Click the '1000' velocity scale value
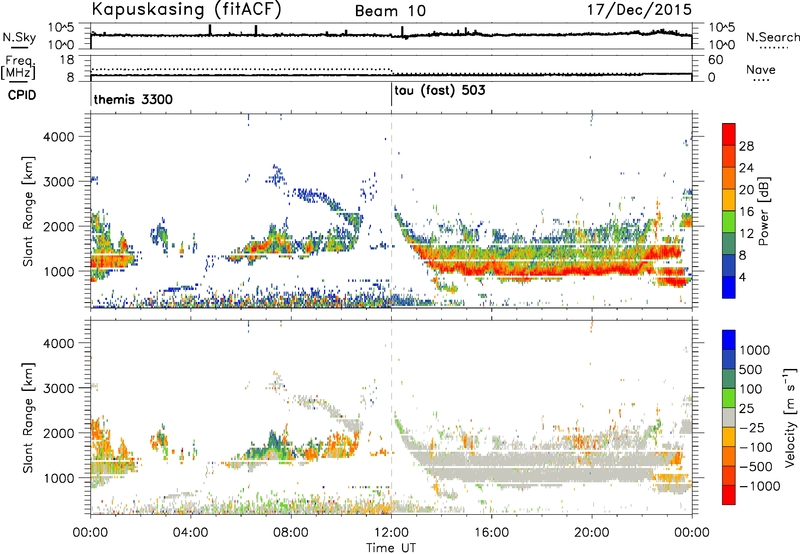The height and width of the screenshot is (554, 800). pyautogui.click(x=754, y=350)
